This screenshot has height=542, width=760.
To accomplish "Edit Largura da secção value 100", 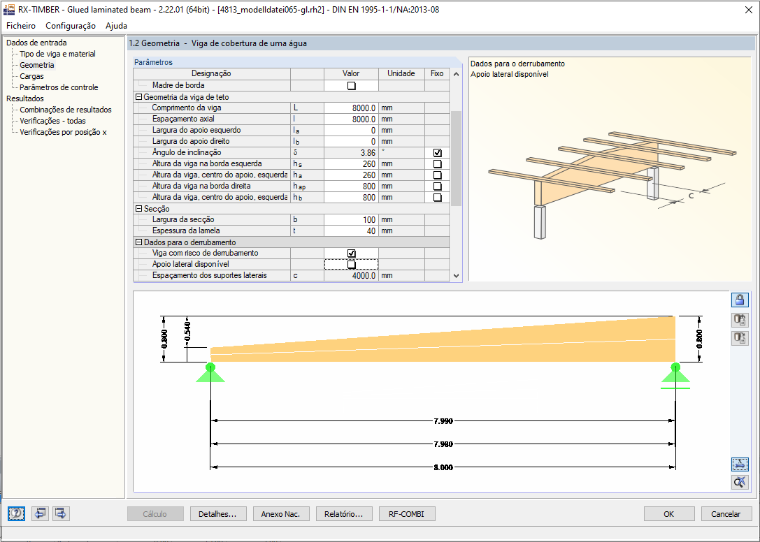I will [x=351, y=220].
